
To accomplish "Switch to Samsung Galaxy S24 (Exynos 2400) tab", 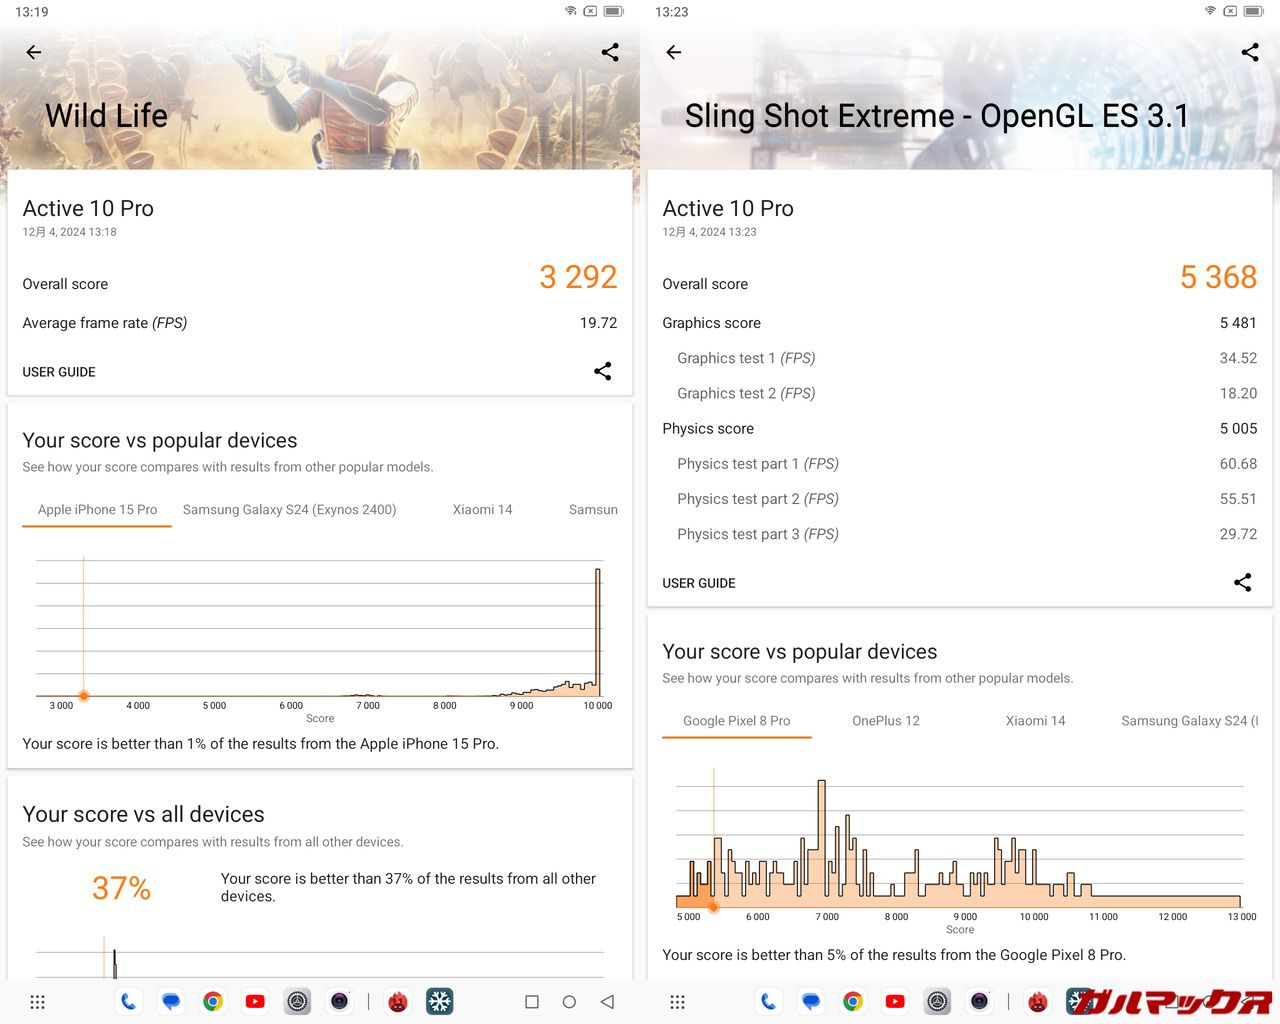I will point(289,509).
